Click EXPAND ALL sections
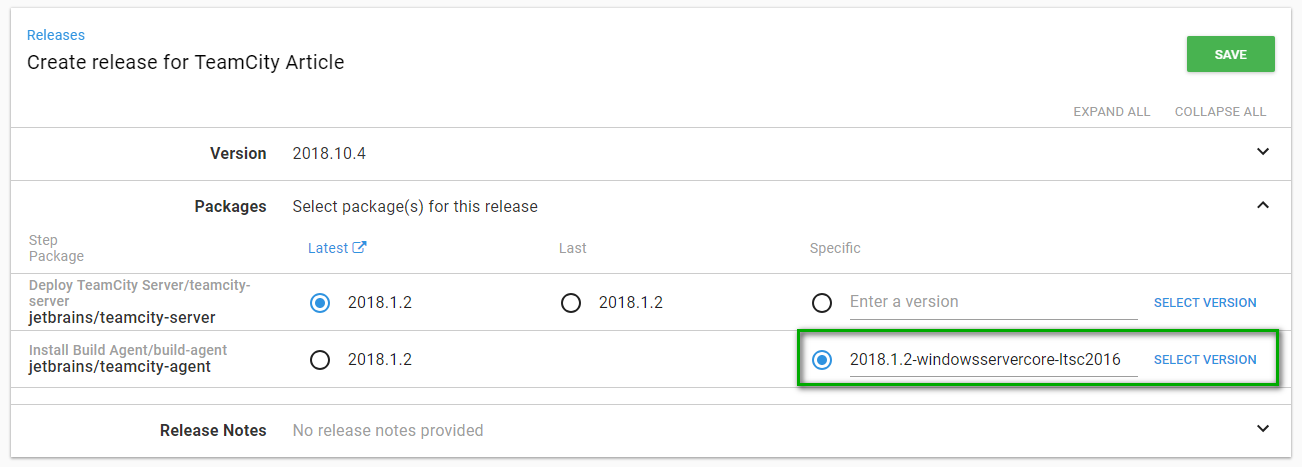This screenshot has height=467, width=1302. (1111, 112)
